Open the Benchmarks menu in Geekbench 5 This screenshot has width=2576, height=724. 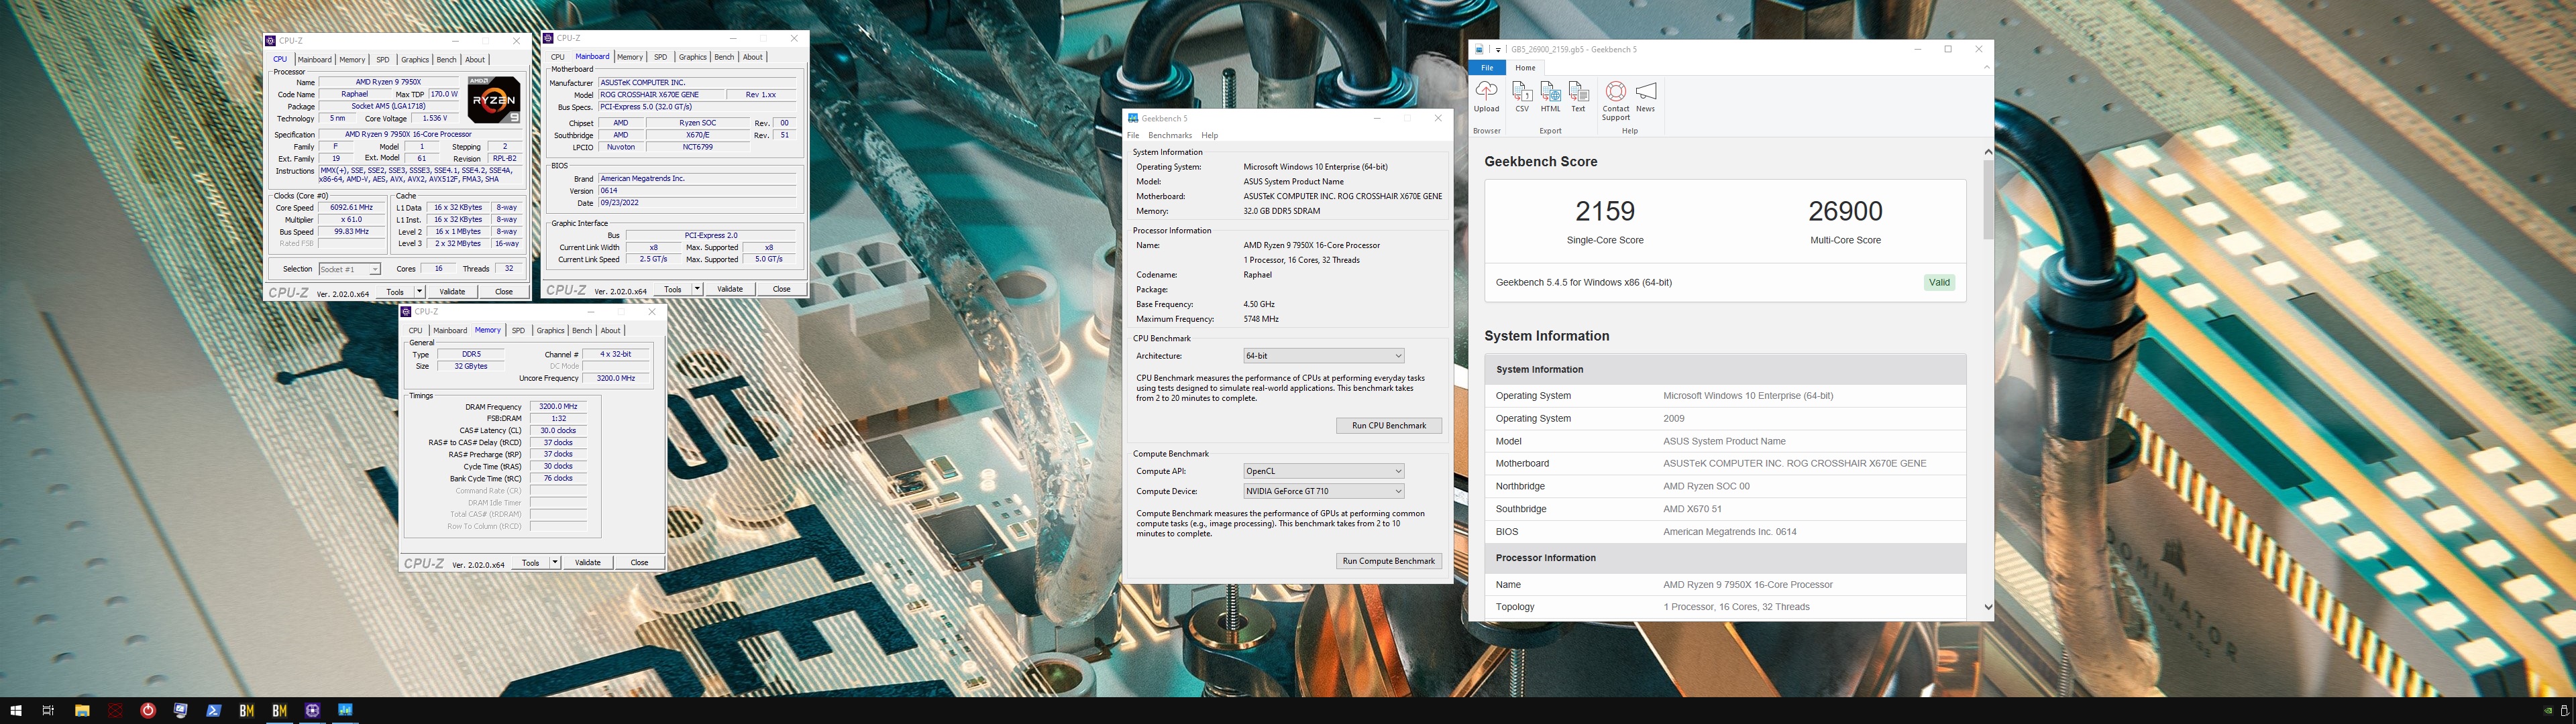pyautogui.click(x=1170, y=135)
